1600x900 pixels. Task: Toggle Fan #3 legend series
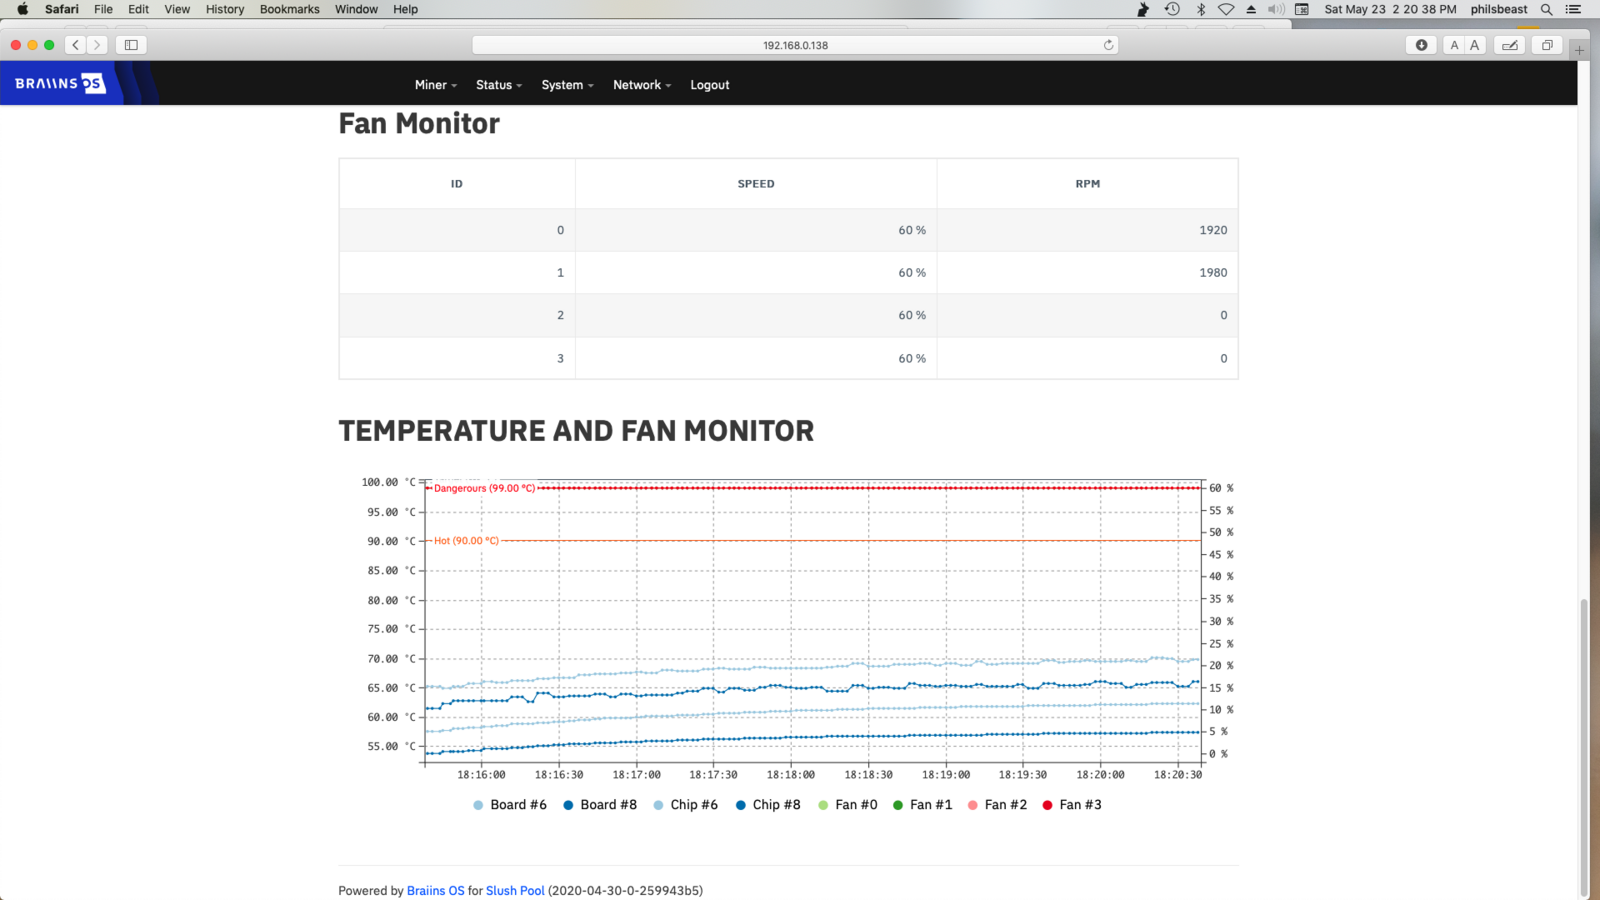(x=1072, y=805)
